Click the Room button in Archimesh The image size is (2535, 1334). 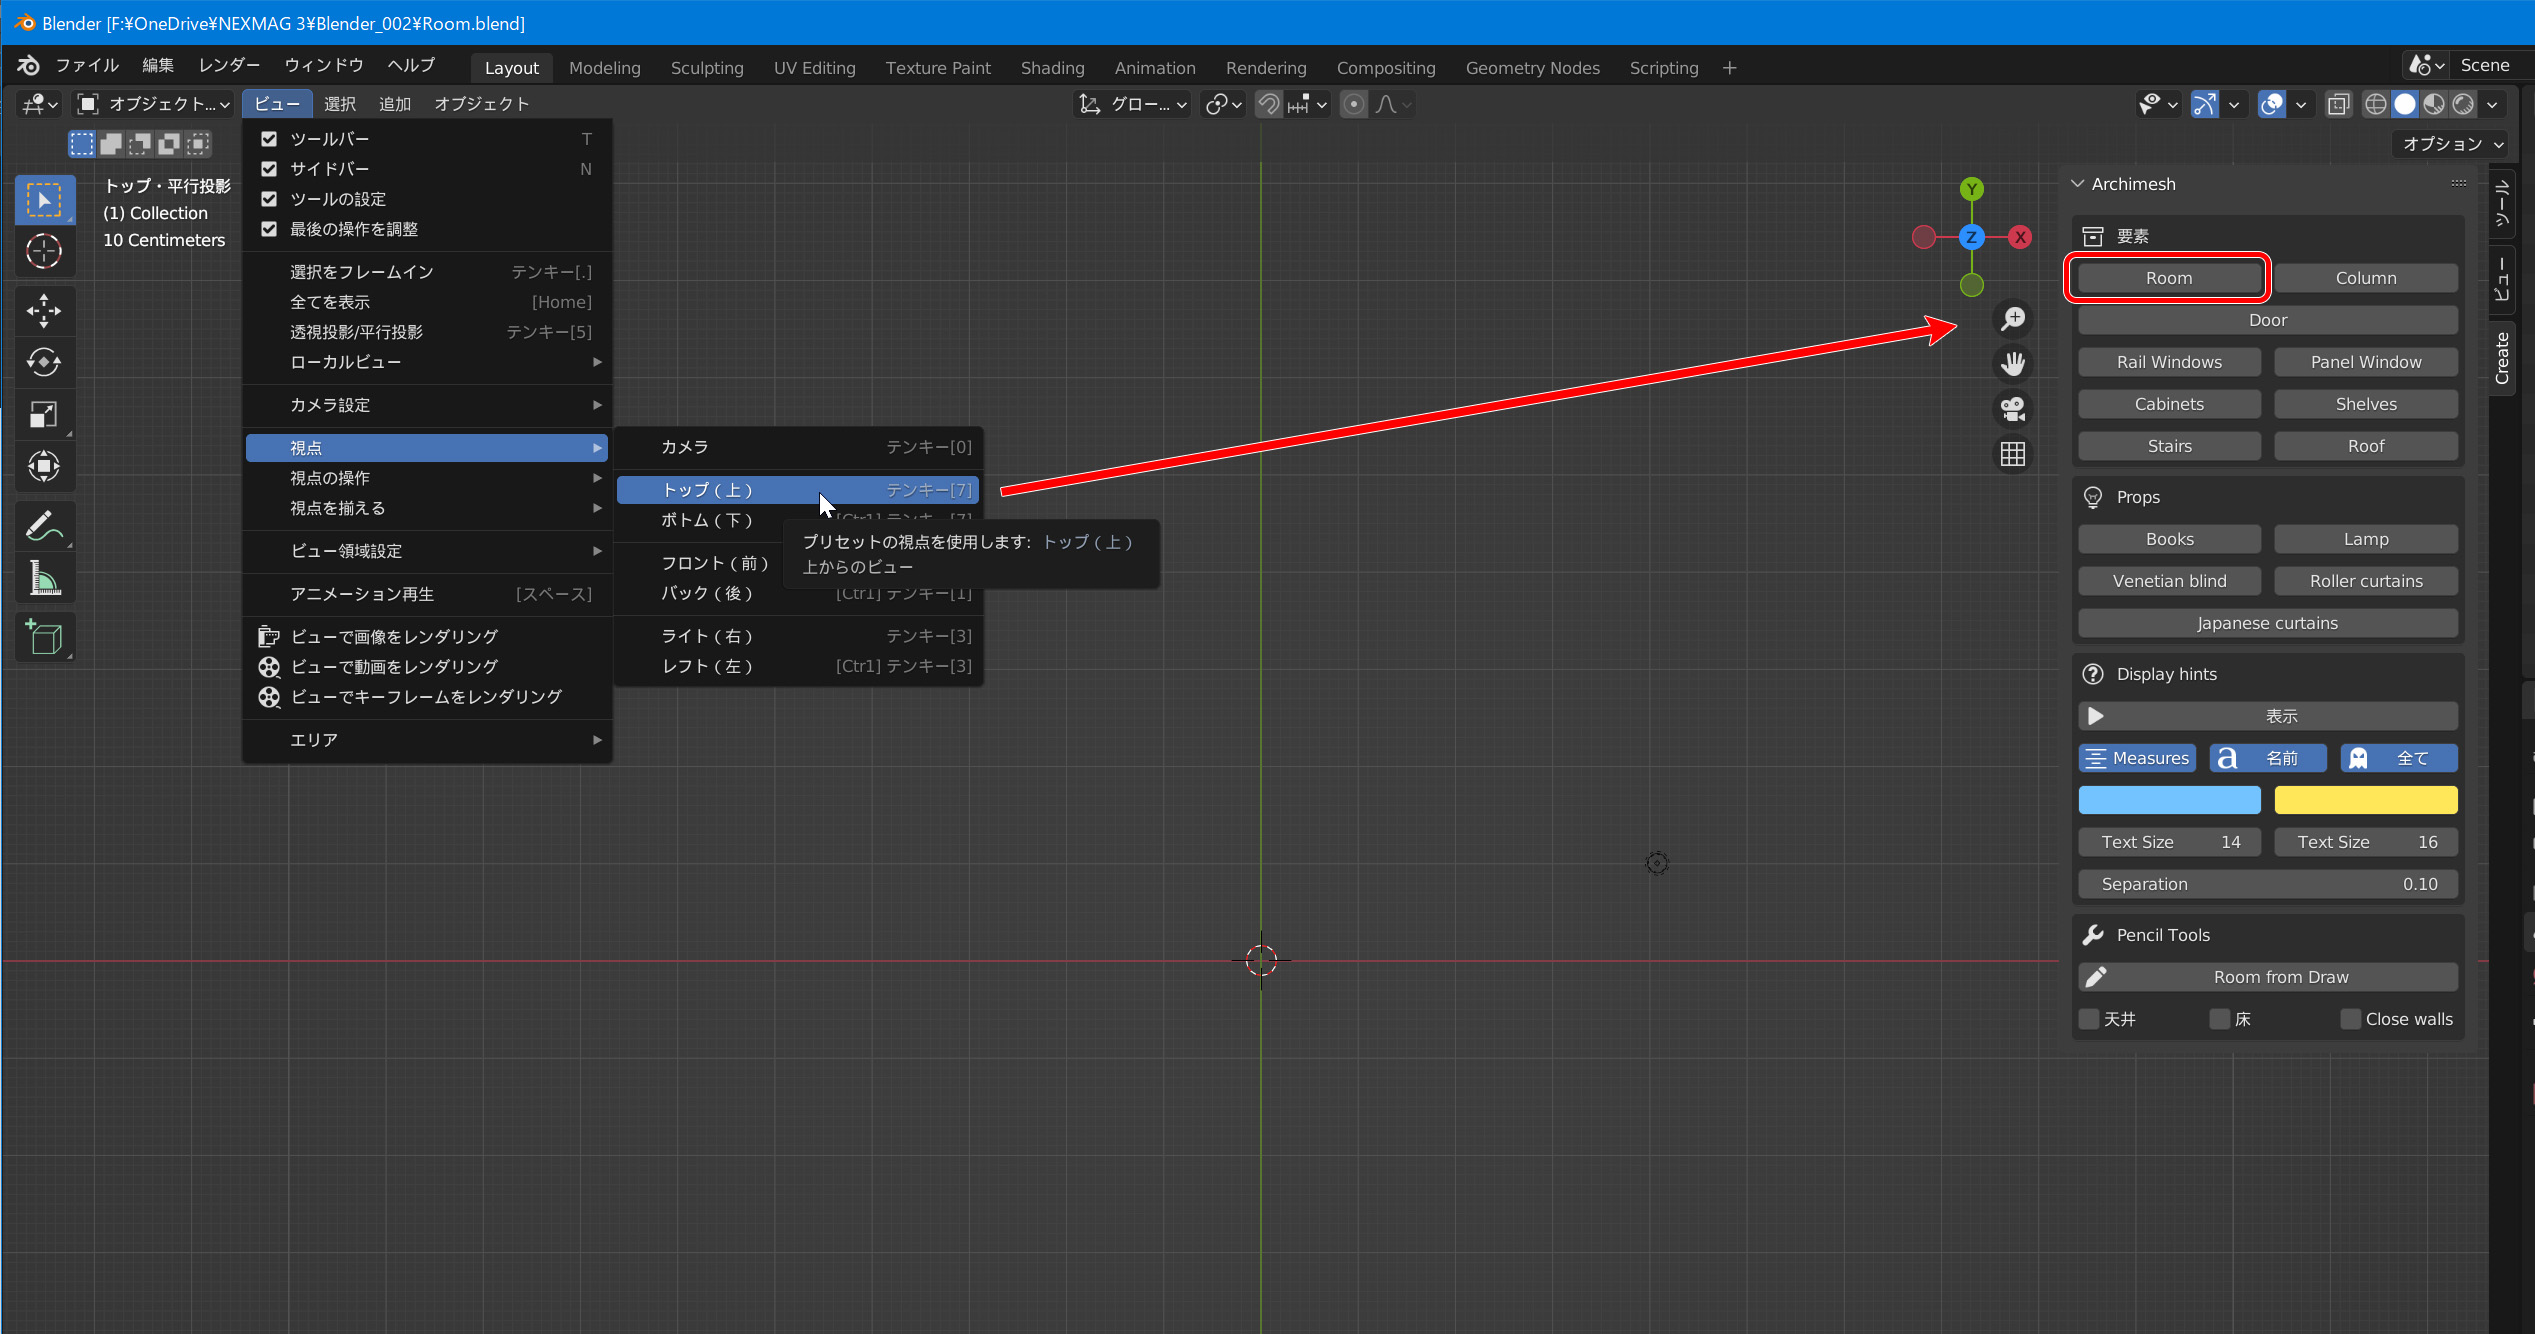pos(2168,278)
